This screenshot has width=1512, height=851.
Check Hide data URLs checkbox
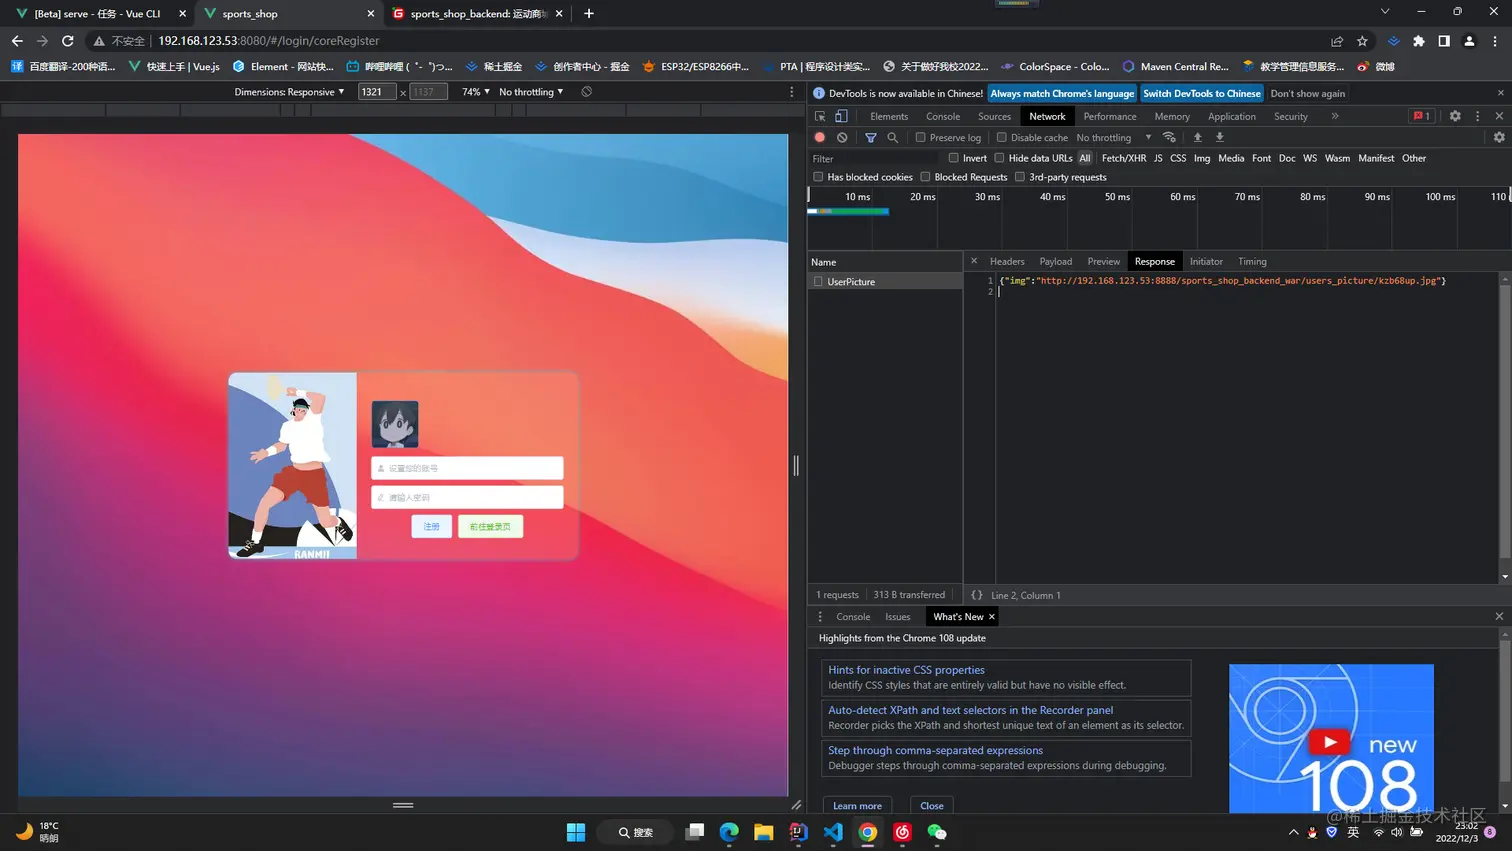[999, 158]
